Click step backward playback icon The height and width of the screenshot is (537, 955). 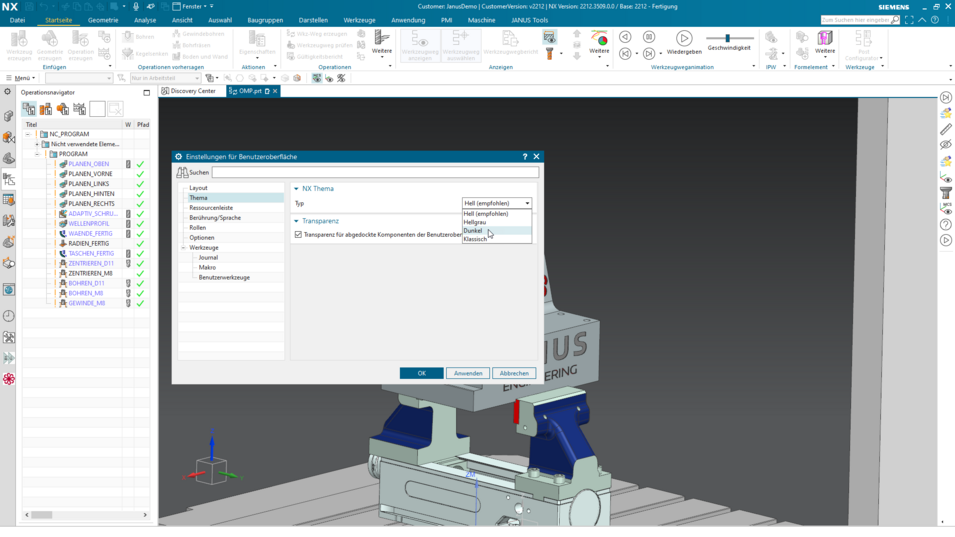(625, 37)
